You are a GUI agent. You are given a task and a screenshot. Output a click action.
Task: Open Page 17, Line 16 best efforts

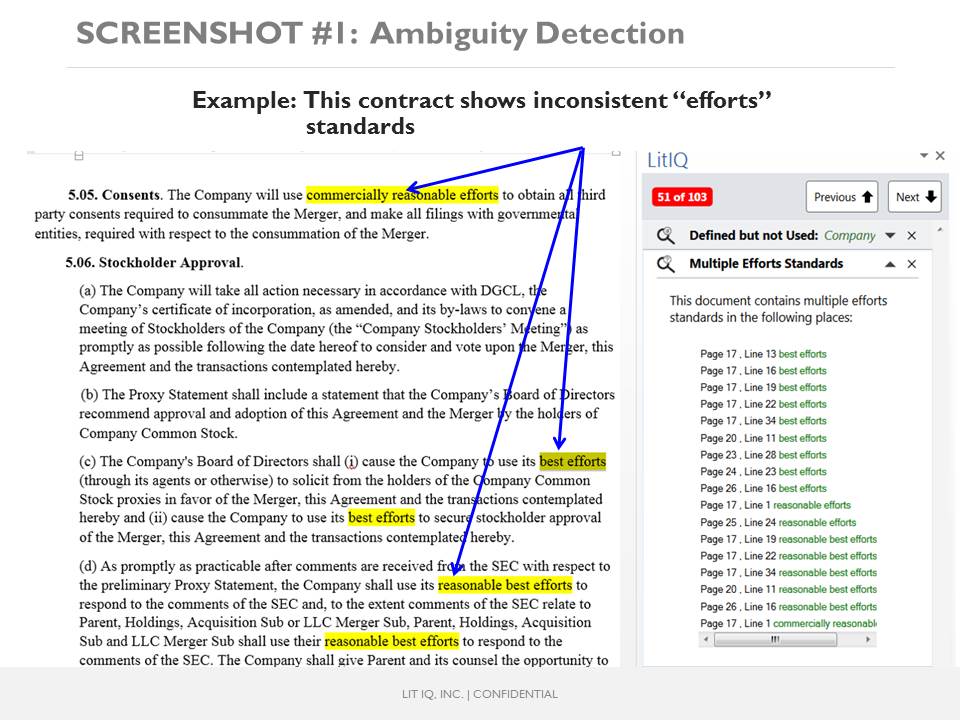(763, 370)
